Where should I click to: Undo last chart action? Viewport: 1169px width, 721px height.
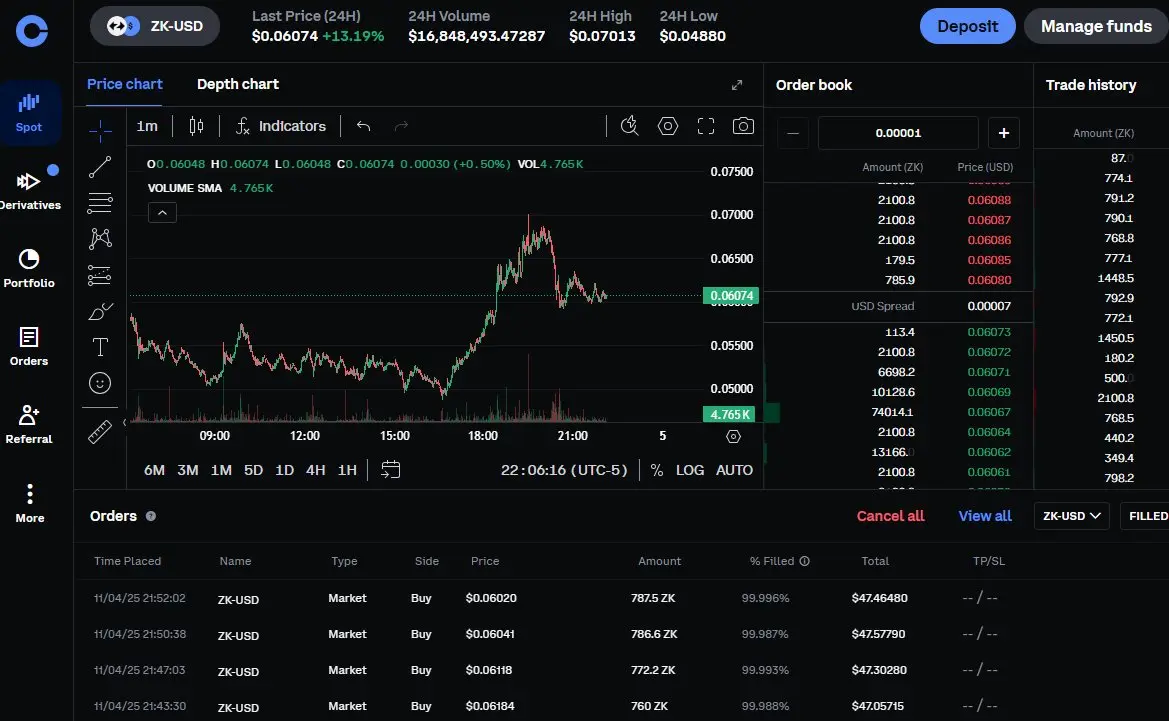(x=363, y=126)
